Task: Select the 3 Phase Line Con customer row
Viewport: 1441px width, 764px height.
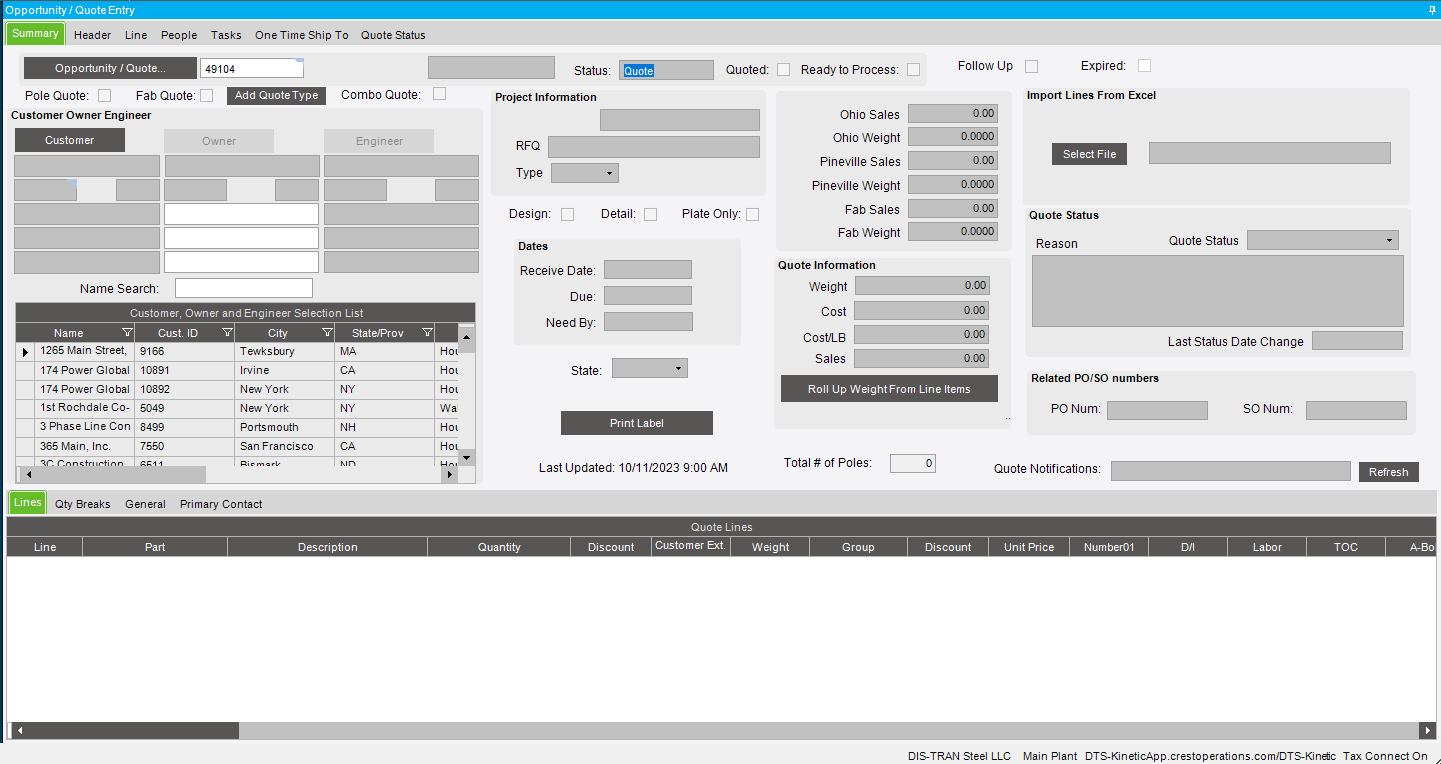Action: point(236,428)
